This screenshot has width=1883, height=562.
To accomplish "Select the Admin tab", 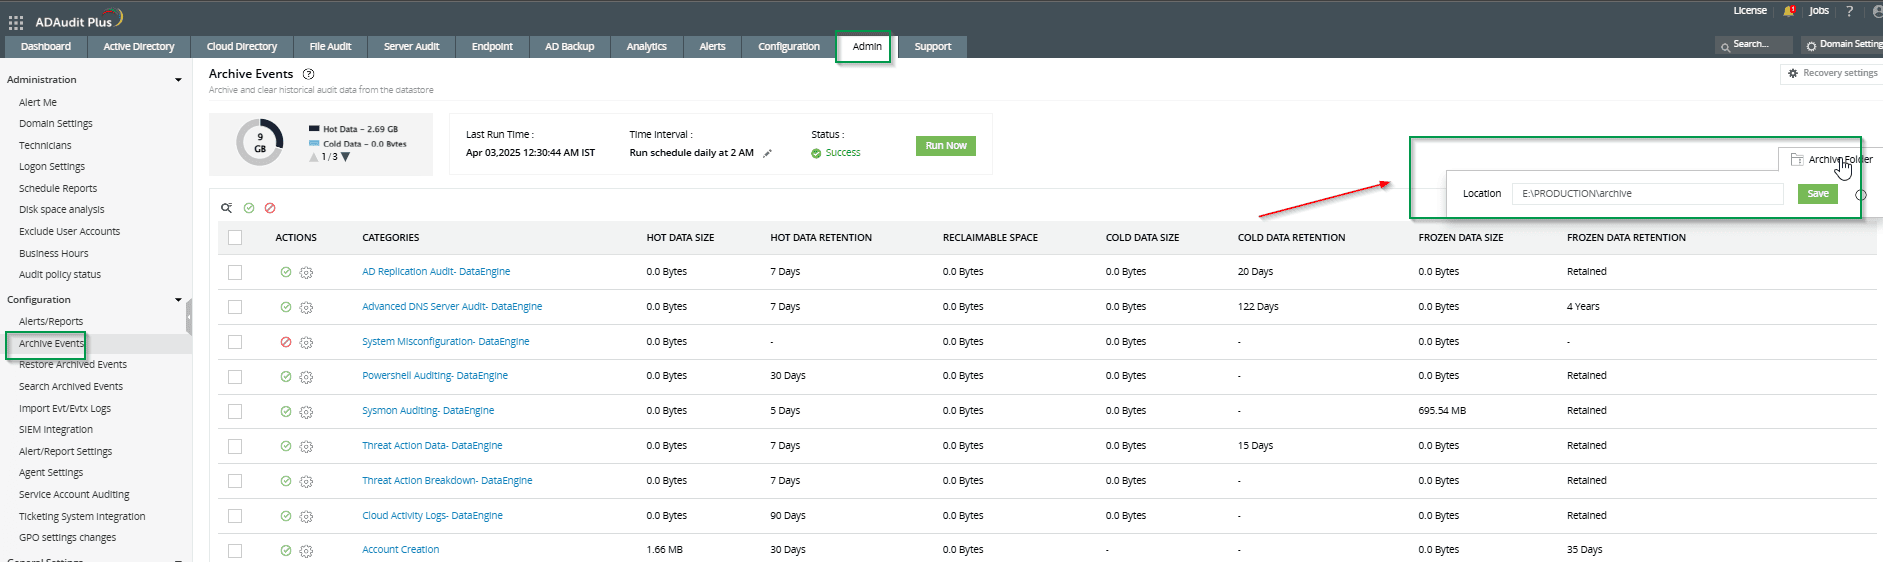I will coord(867,47).
